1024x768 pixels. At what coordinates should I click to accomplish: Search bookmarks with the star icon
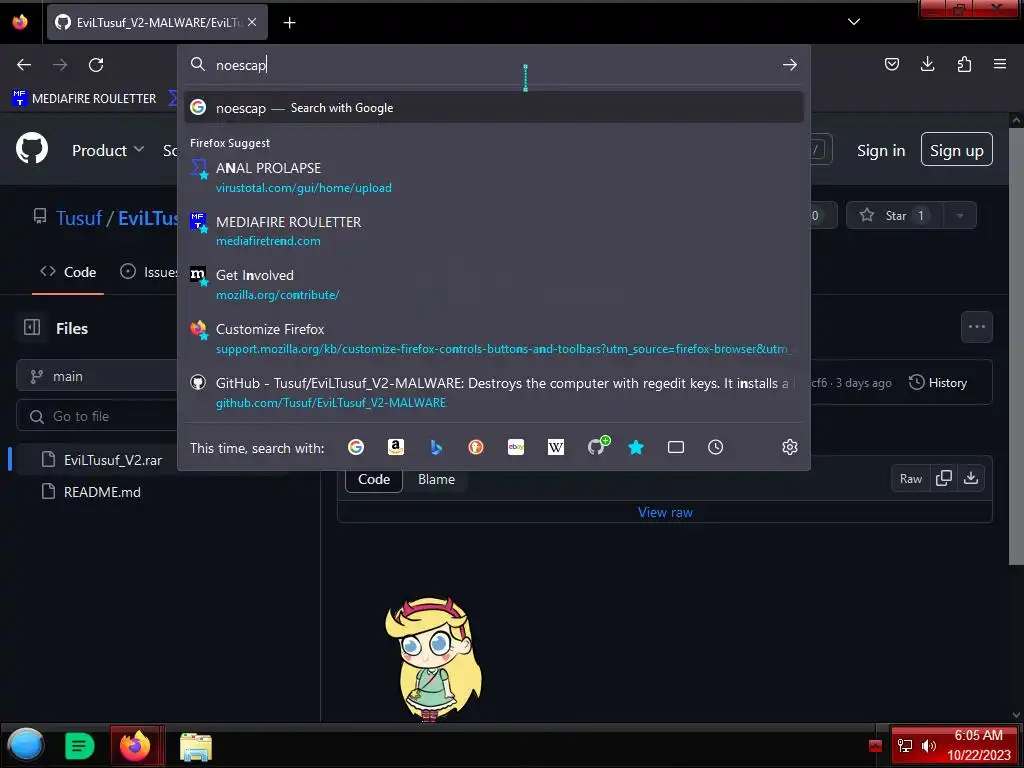[636, 447]
